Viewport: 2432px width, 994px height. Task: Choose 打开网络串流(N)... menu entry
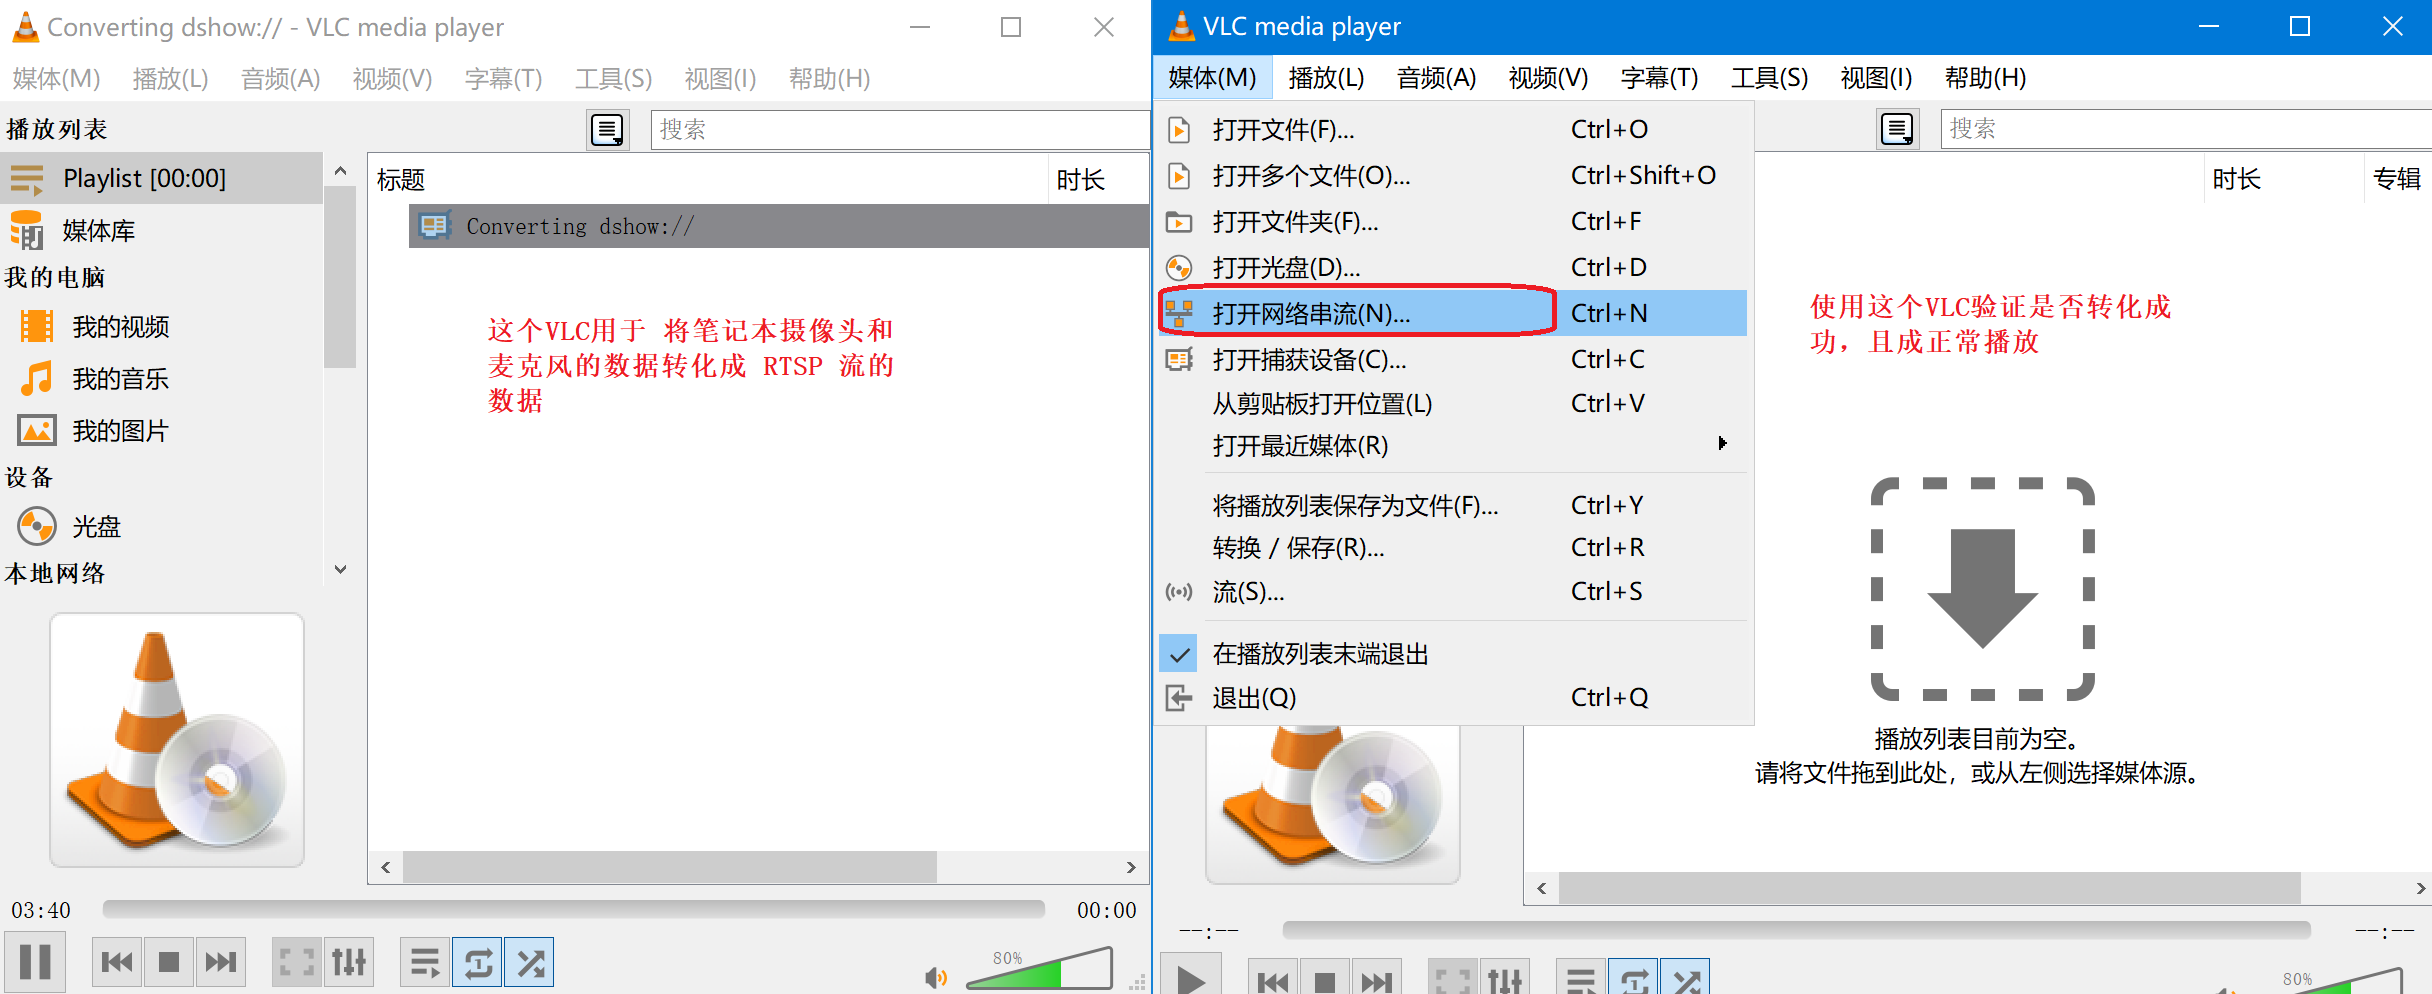click(x=1453, y=313)
